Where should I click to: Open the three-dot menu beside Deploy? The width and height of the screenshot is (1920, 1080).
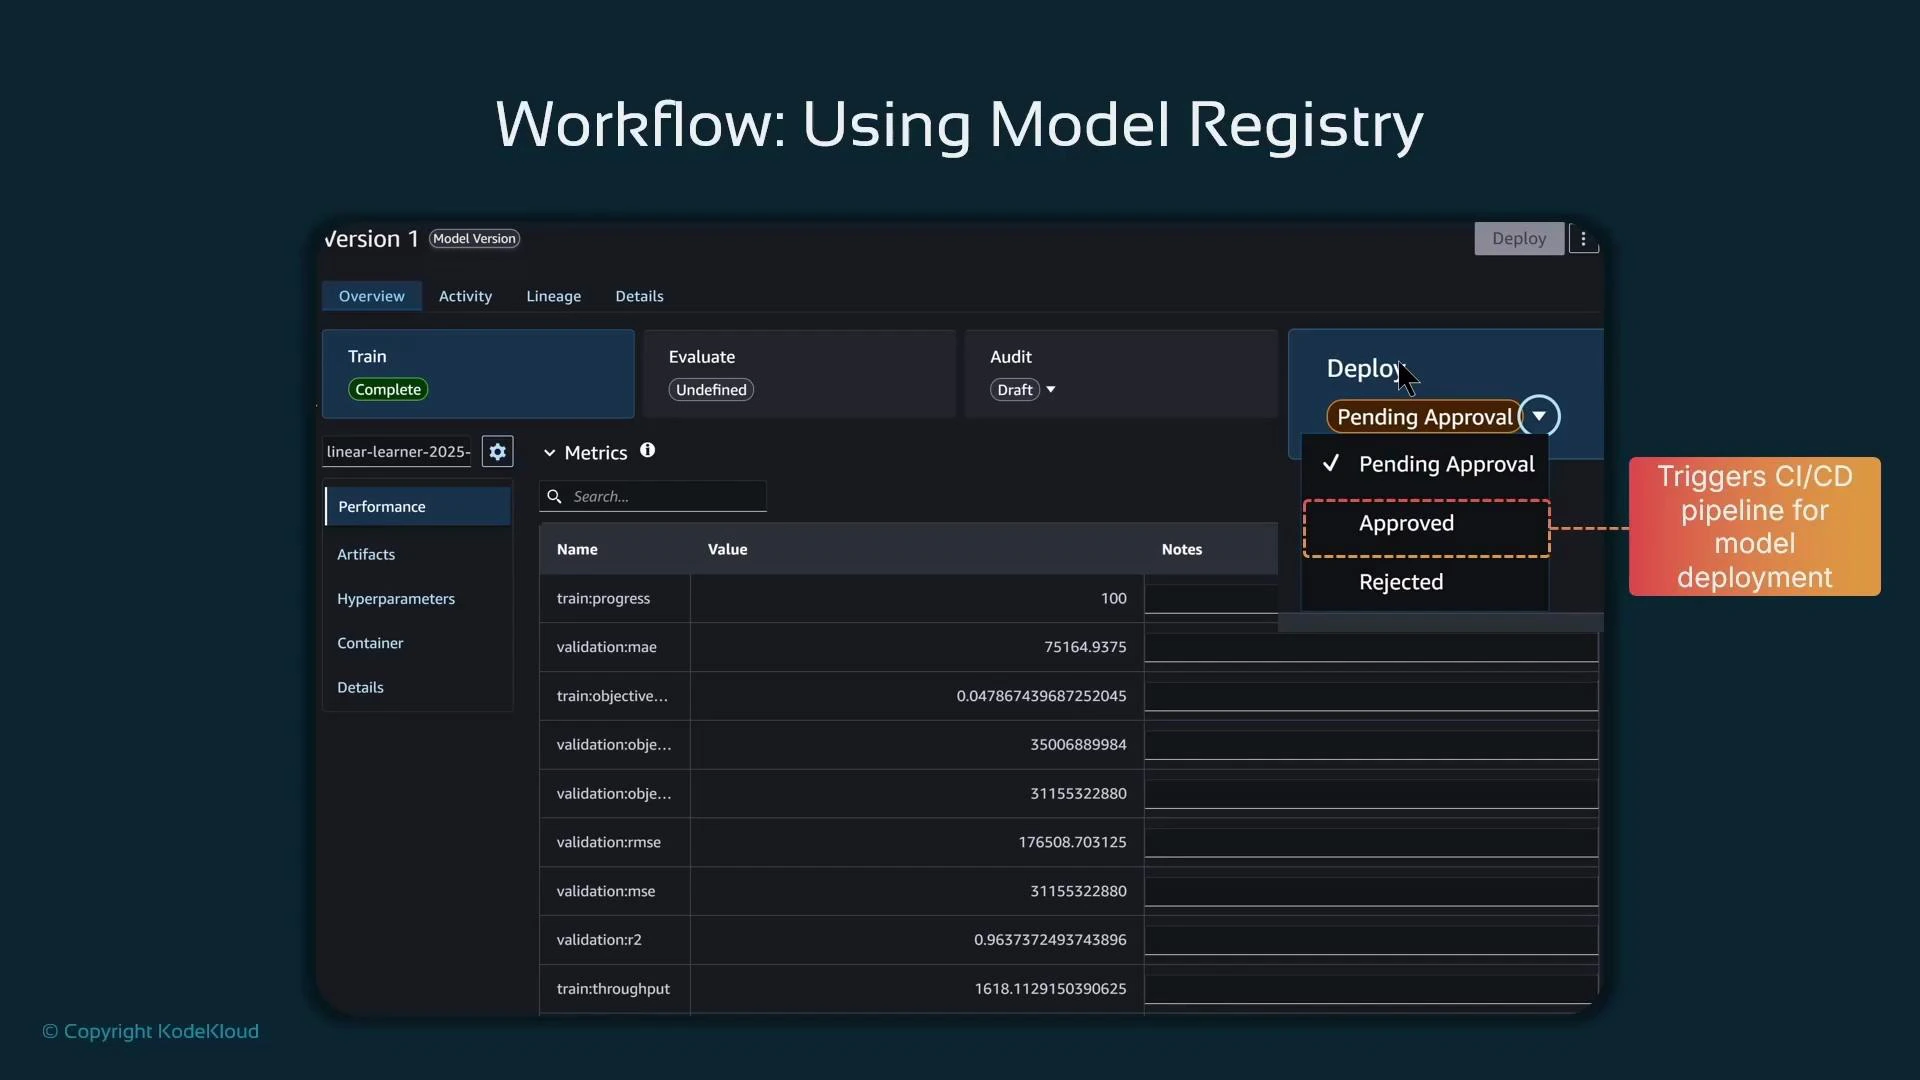tap(1584, 238)
